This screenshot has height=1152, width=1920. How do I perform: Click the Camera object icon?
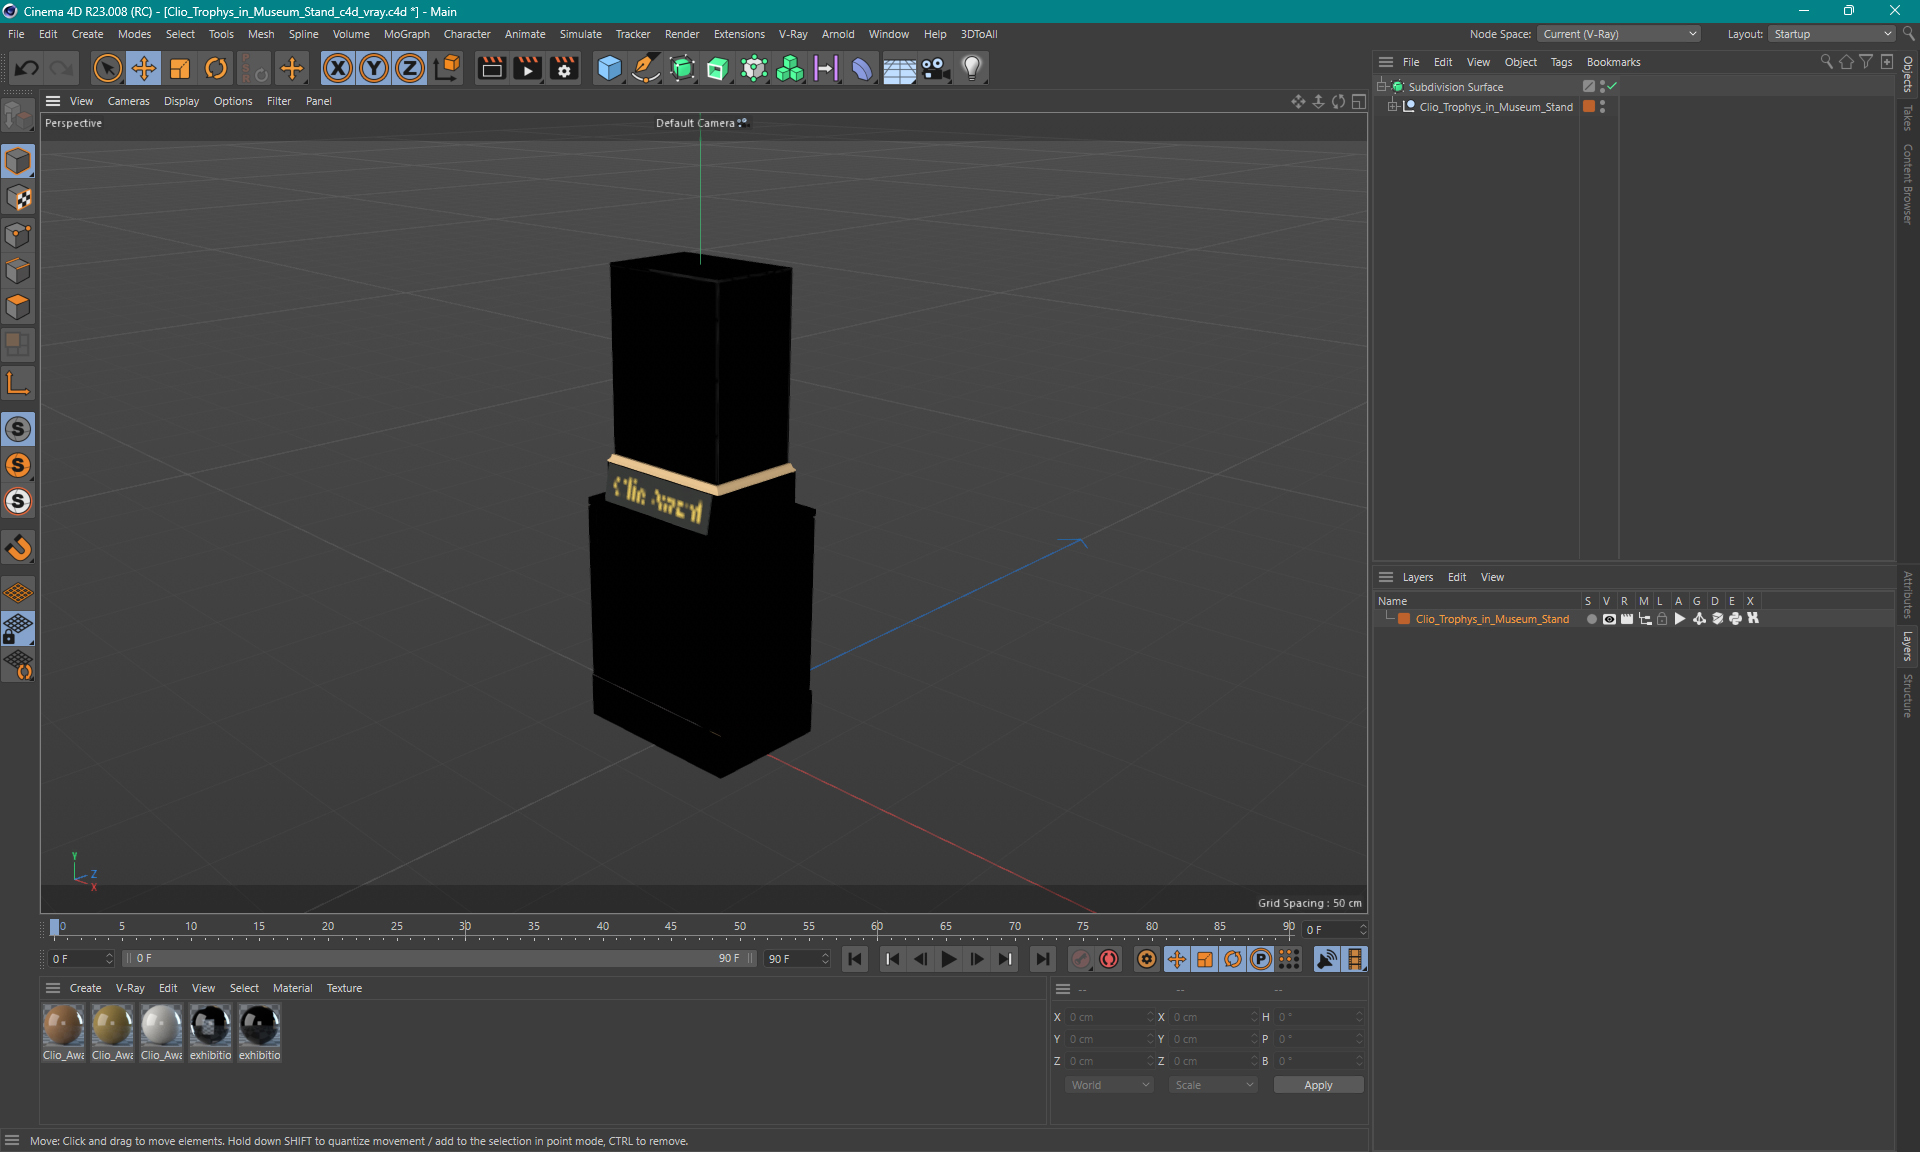pyautogui.click(x=936, y=68)
